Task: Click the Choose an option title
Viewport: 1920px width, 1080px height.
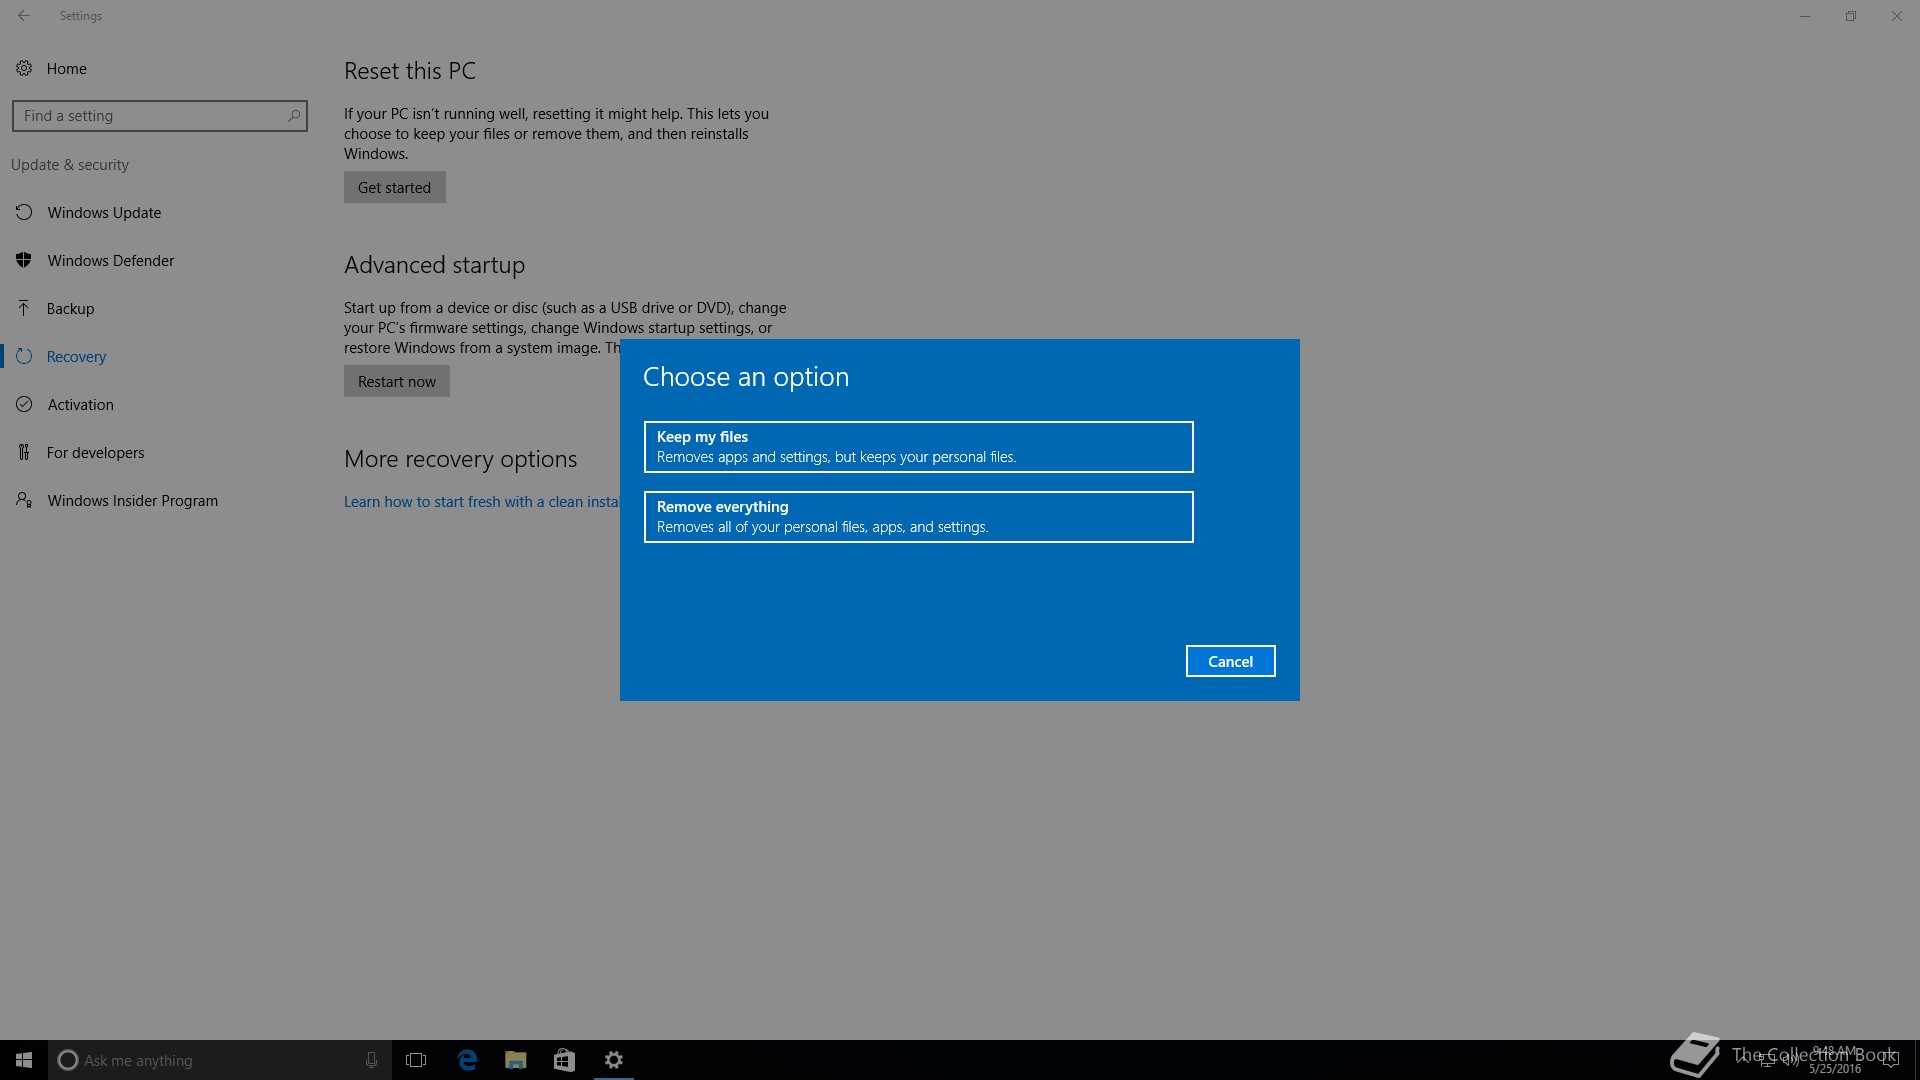Action: click(x=746, y=377)
